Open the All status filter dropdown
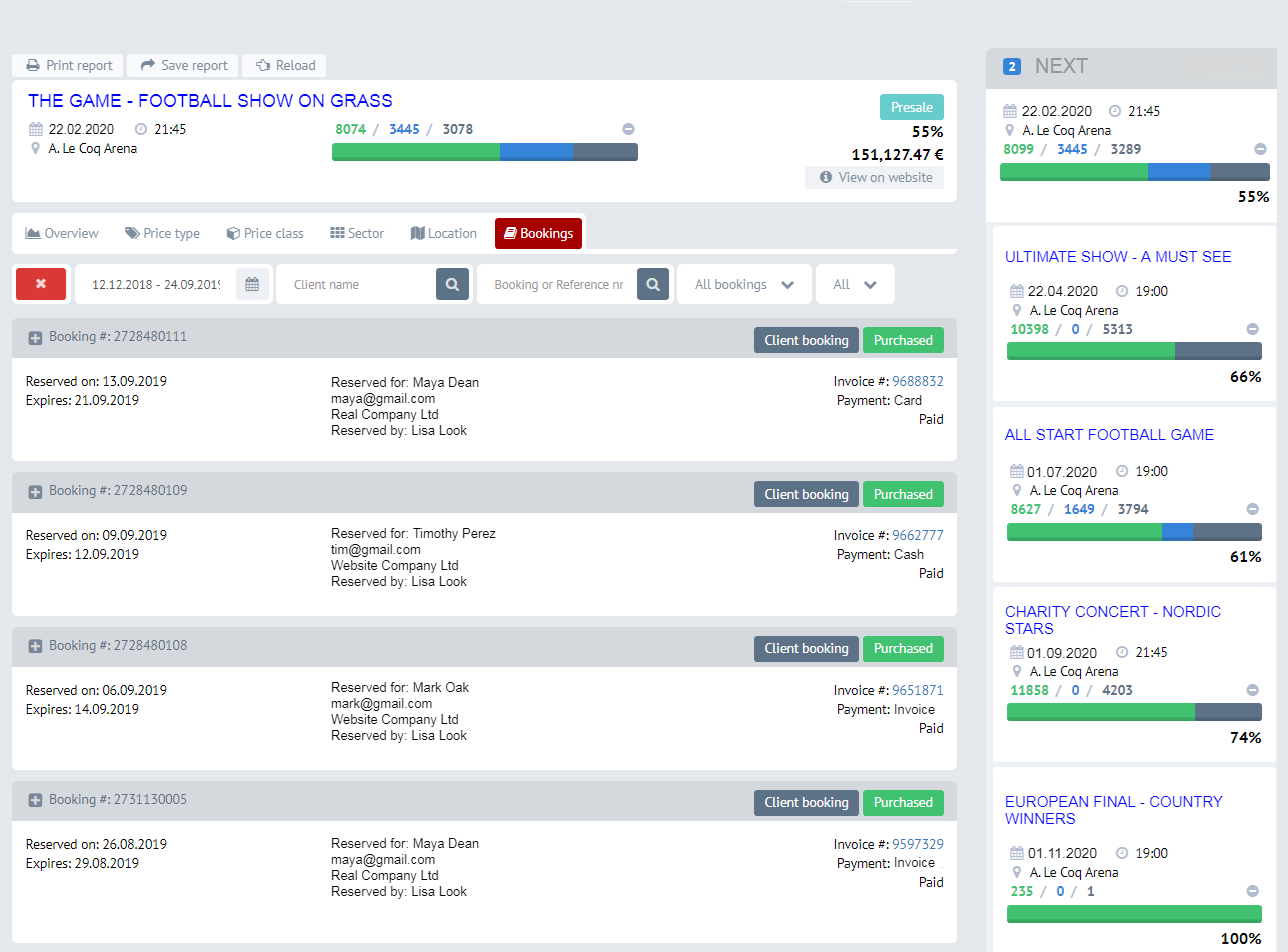1288x952 pixels. [855, 284]
